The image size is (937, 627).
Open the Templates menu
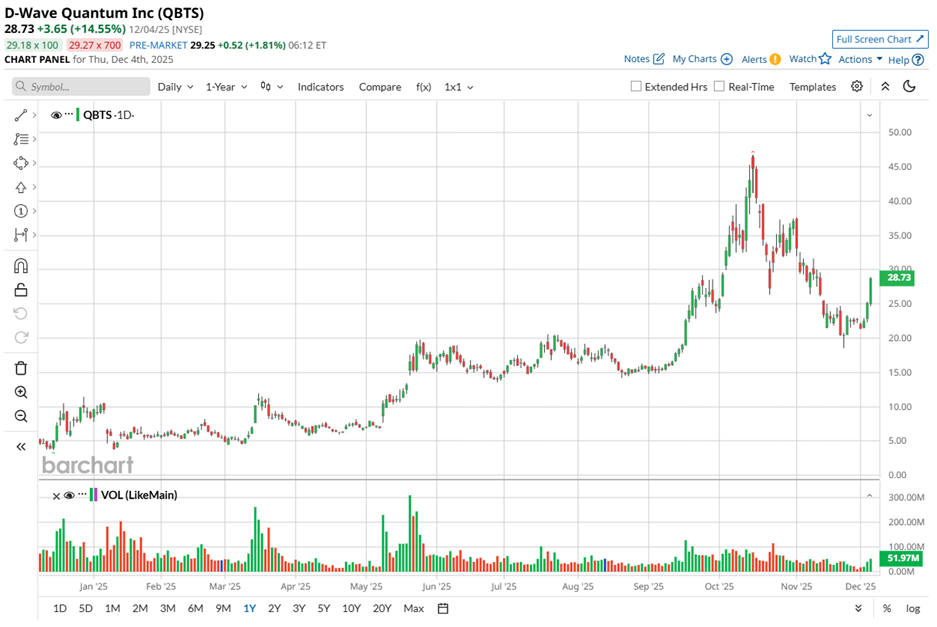(x=813, y=87)
